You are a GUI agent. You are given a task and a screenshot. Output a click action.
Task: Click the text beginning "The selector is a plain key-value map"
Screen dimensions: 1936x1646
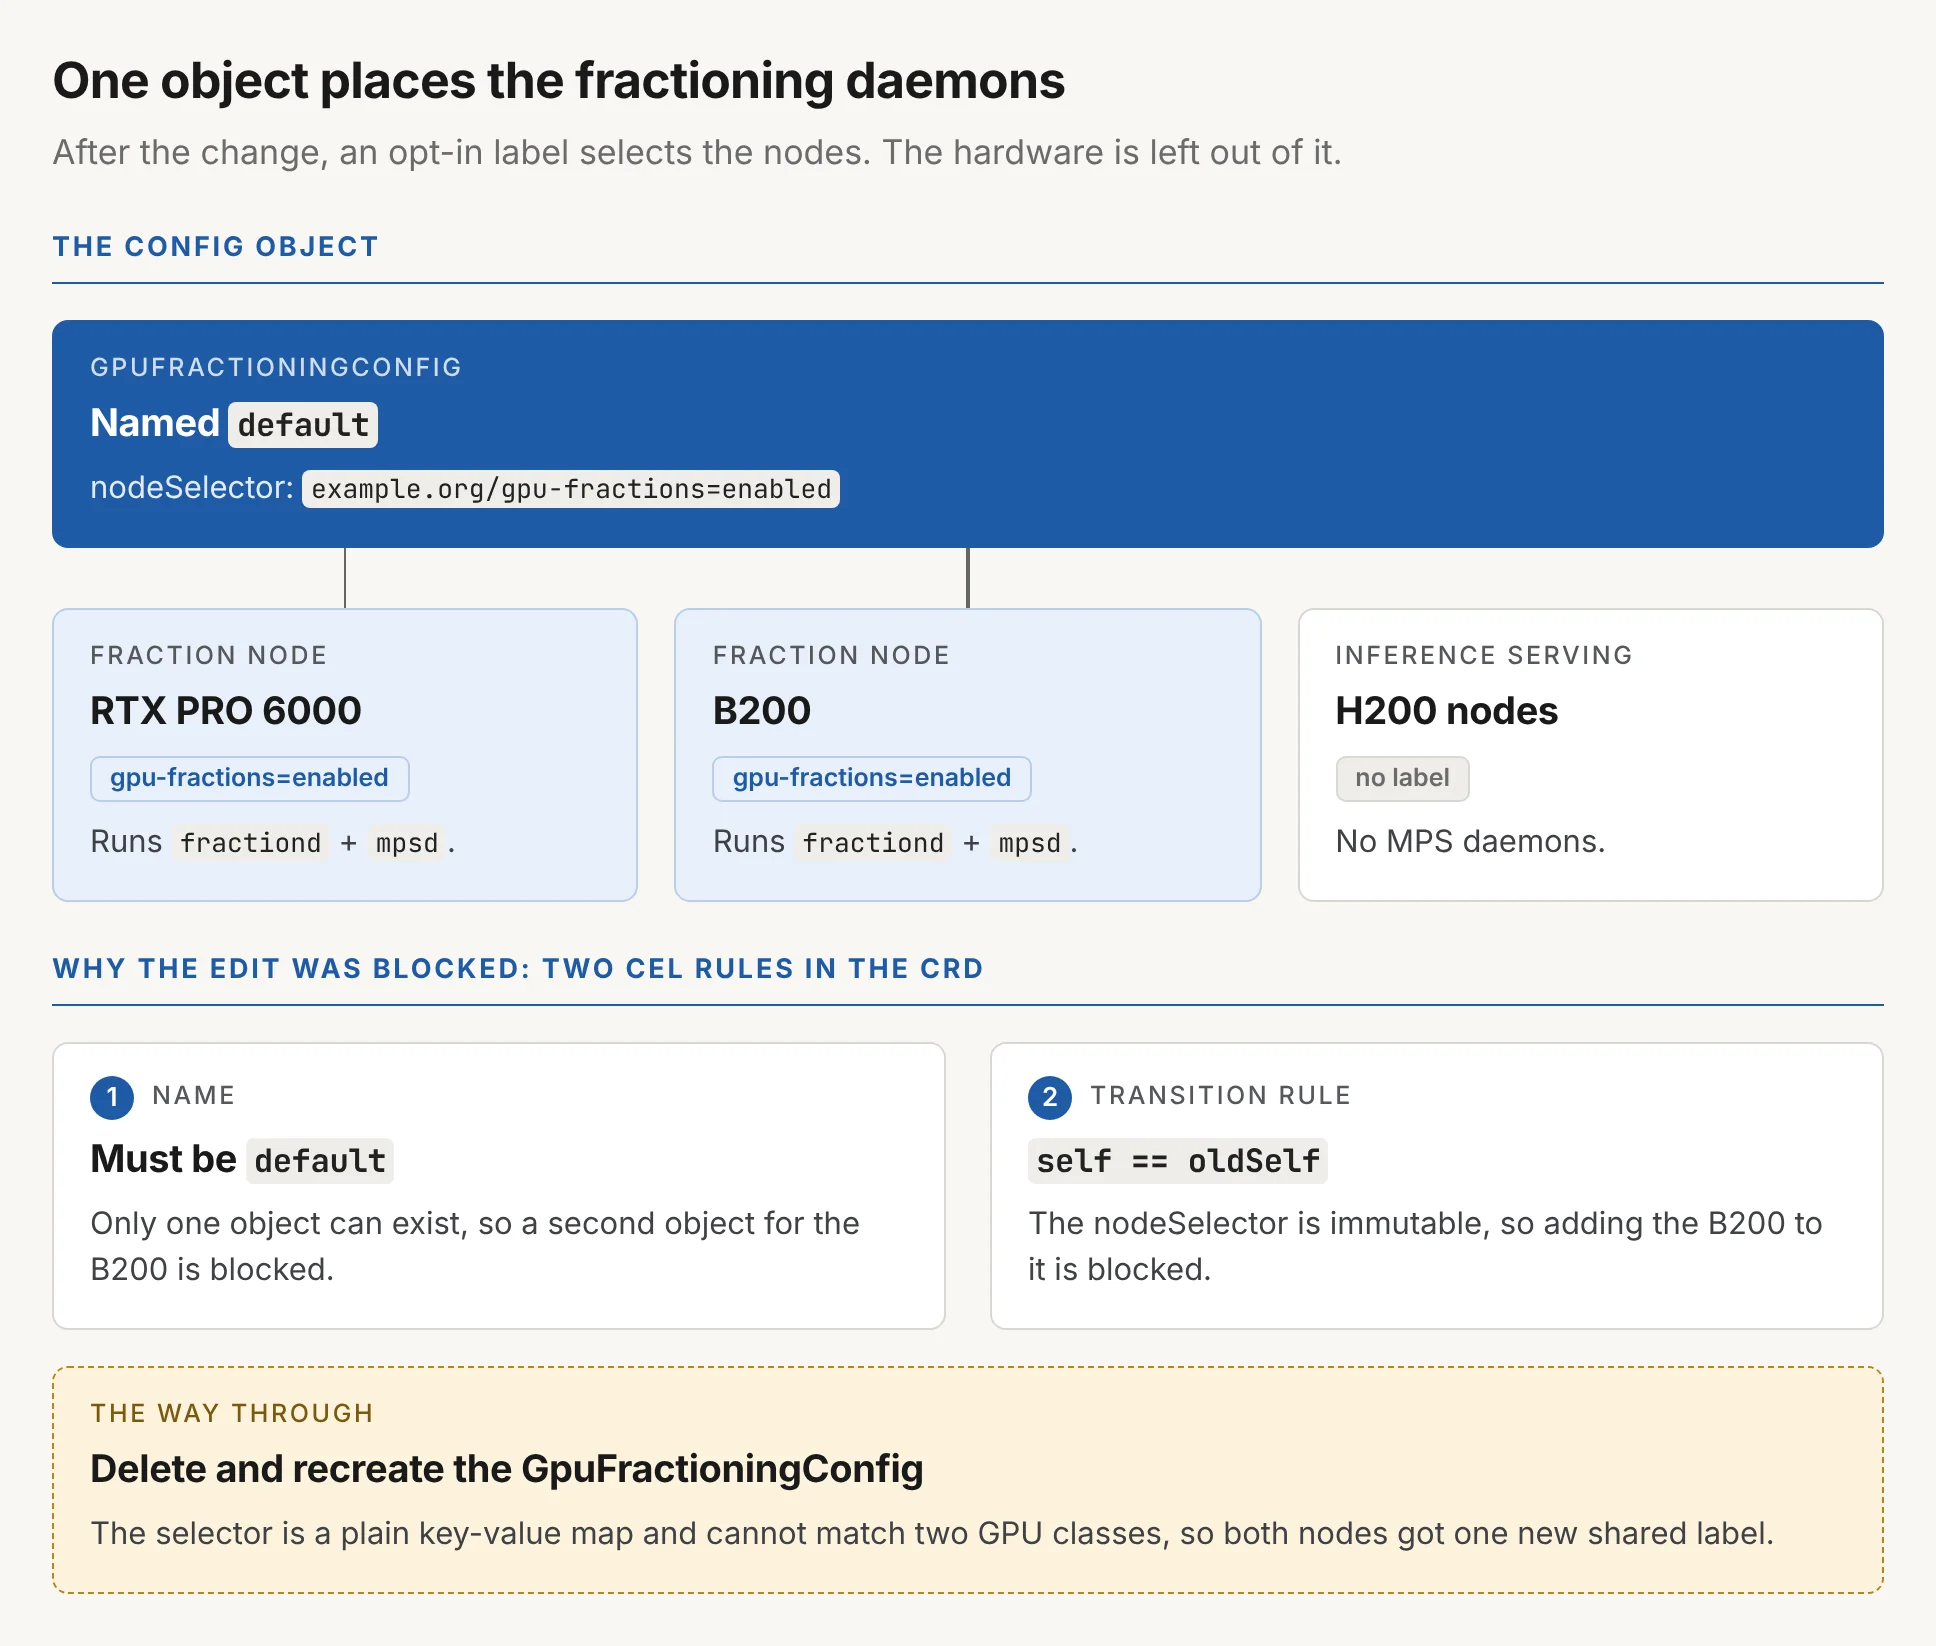(932, 1533)
